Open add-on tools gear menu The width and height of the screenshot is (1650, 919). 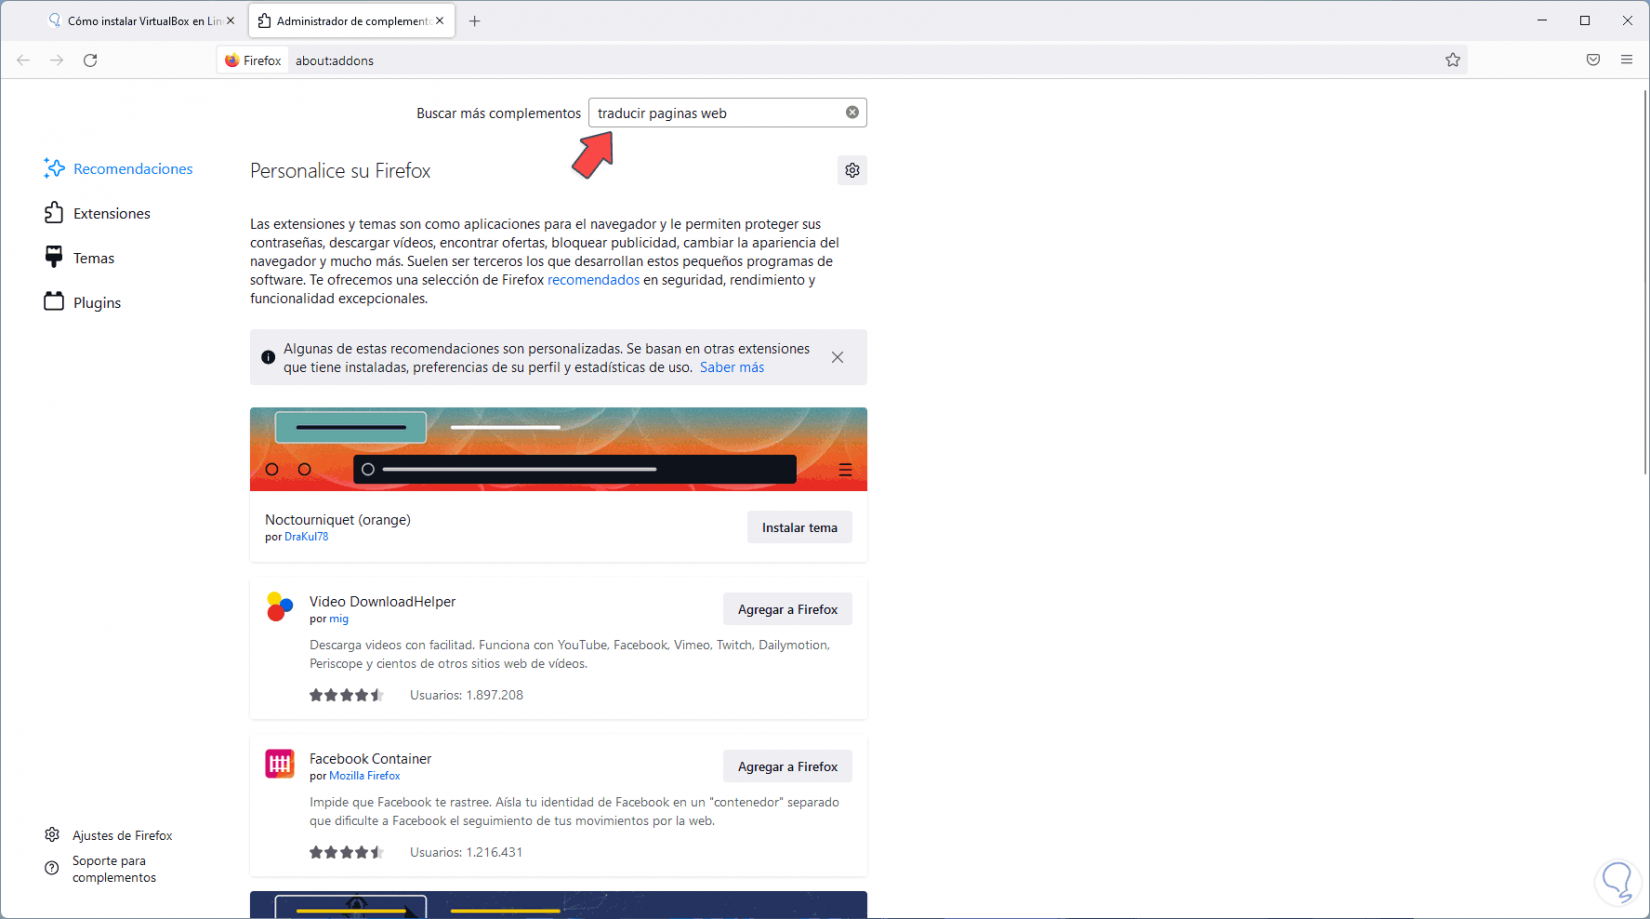tap(852, 170)
